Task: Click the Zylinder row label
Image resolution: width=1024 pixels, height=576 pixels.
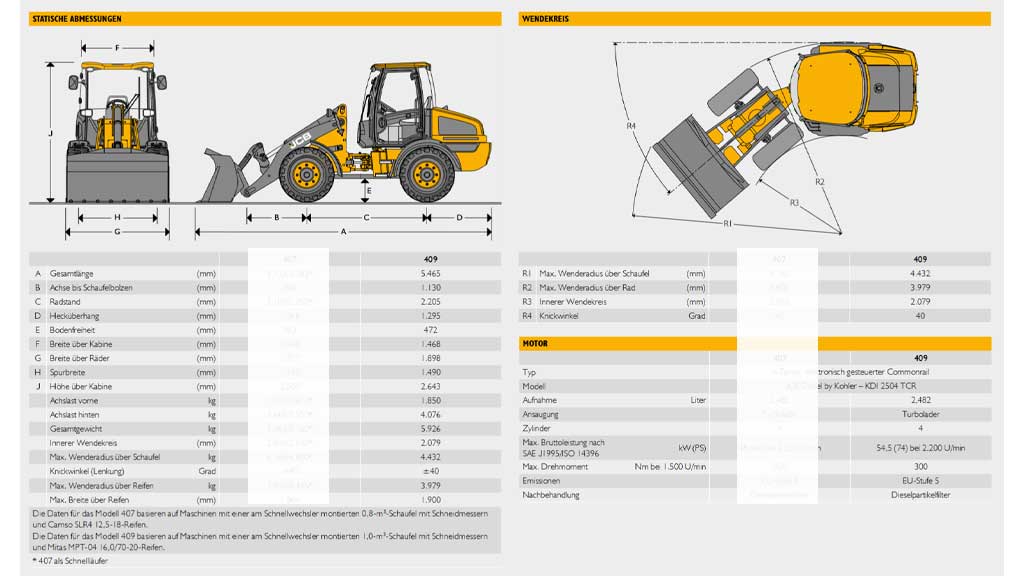Action: point(536,428)
